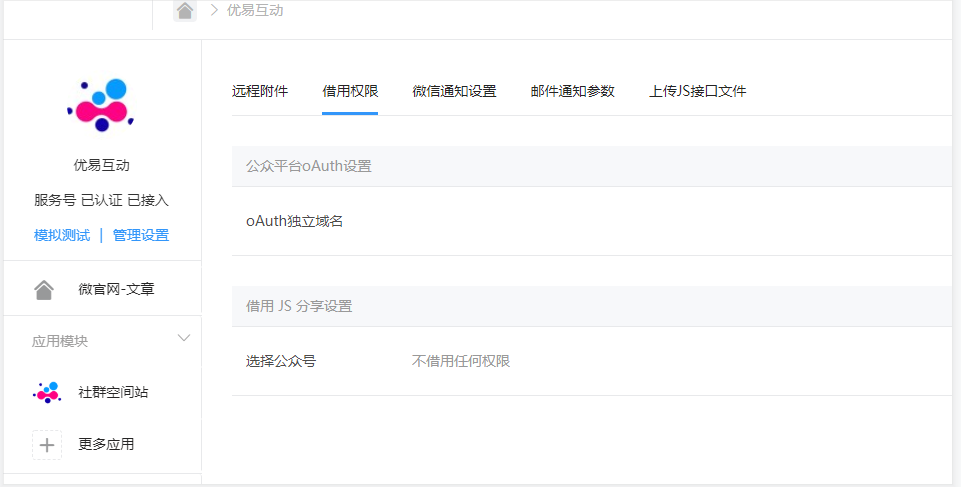Switch to 远程附件 tab

(260, 91)
